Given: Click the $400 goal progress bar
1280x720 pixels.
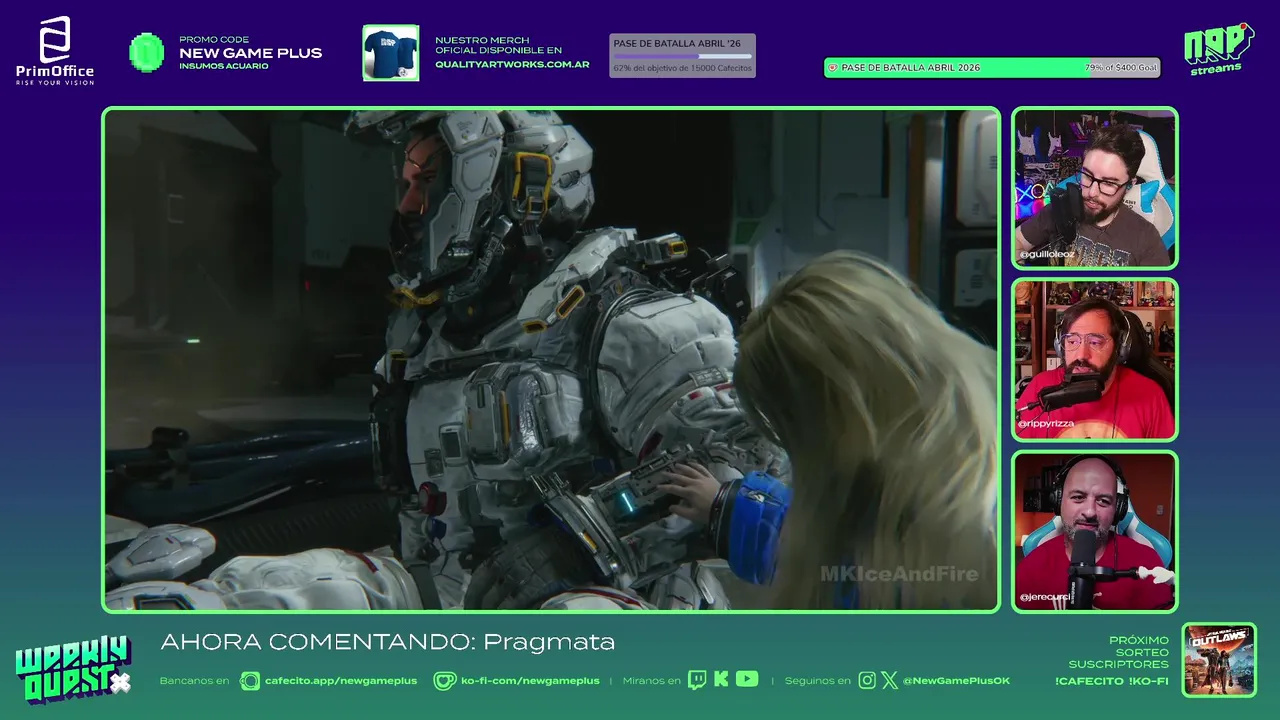Looking at the screenshot, I should coord(992,68).
